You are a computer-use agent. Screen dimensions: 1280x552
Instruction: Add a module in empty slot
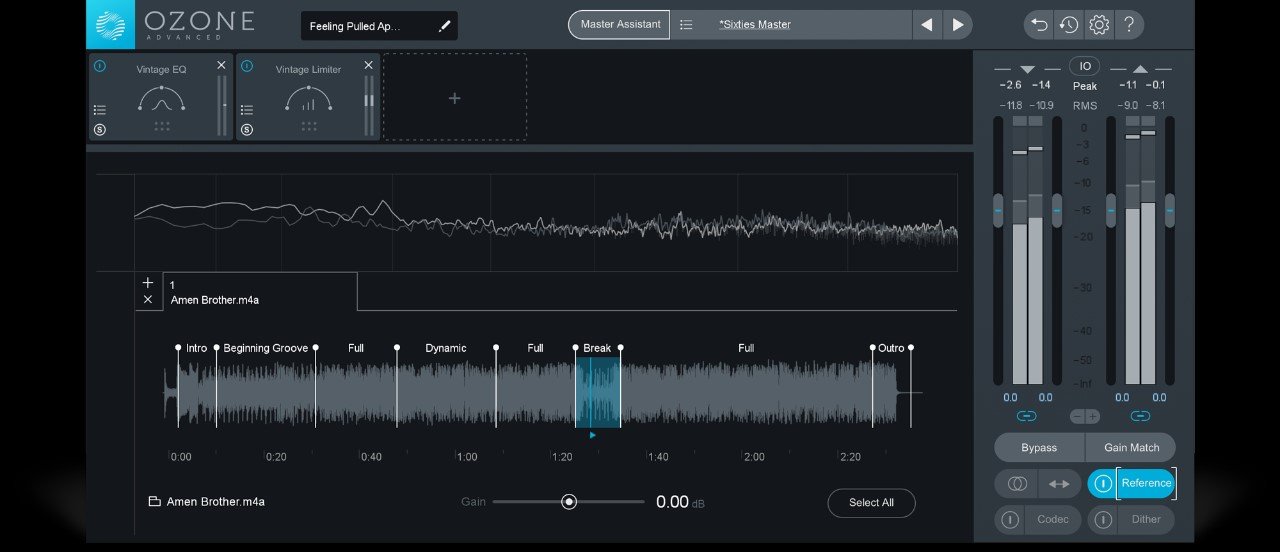coord(455,98)
